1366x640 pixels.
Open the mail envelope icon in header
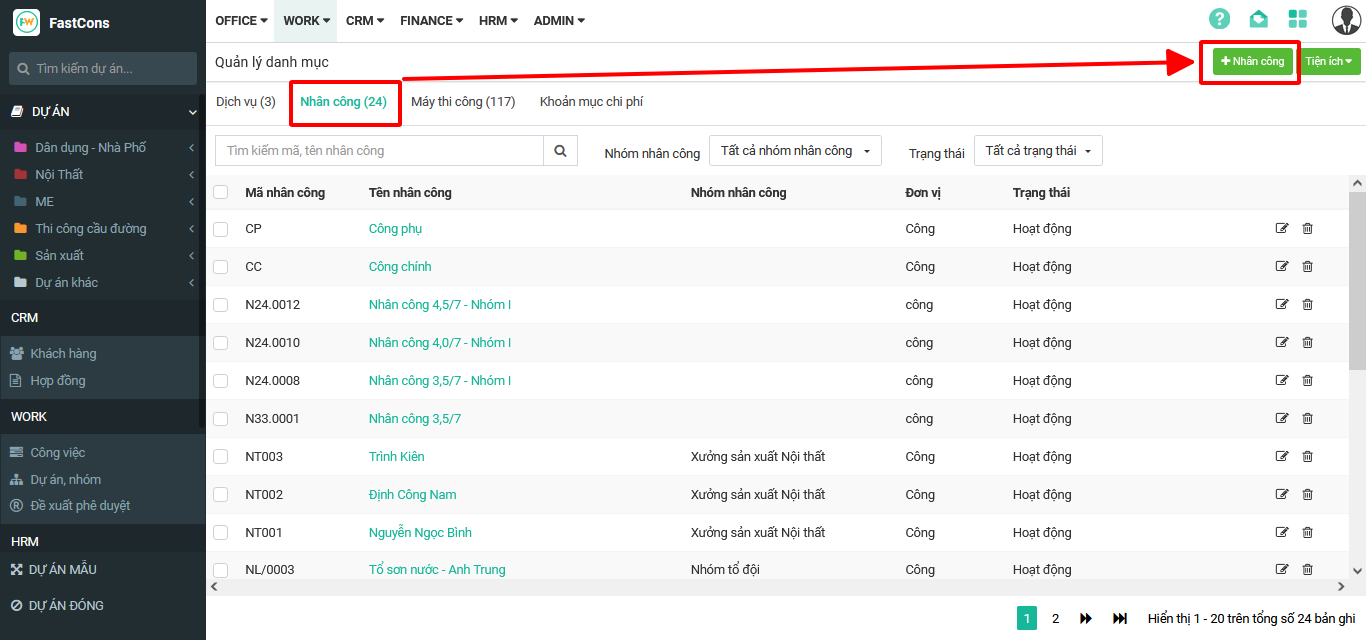click(x=1258, y=19)
